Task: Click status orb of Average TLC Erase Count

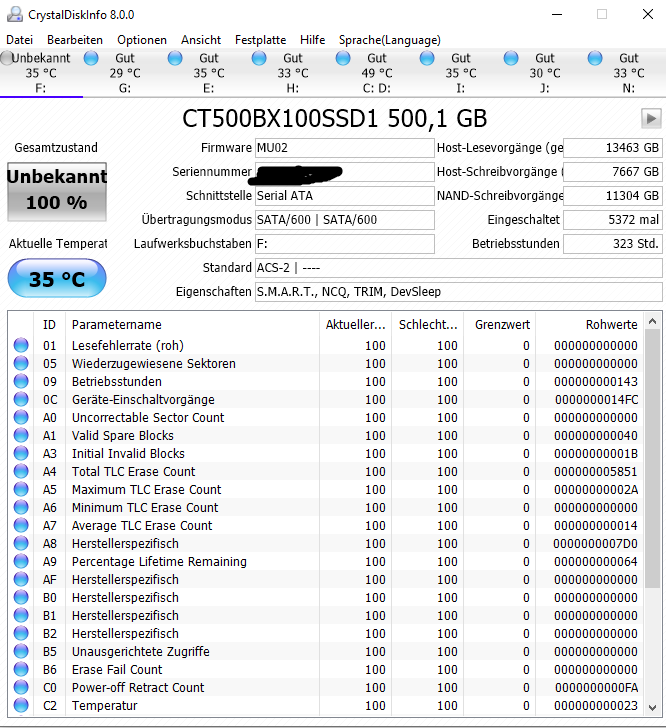Action: click(21, 525)
